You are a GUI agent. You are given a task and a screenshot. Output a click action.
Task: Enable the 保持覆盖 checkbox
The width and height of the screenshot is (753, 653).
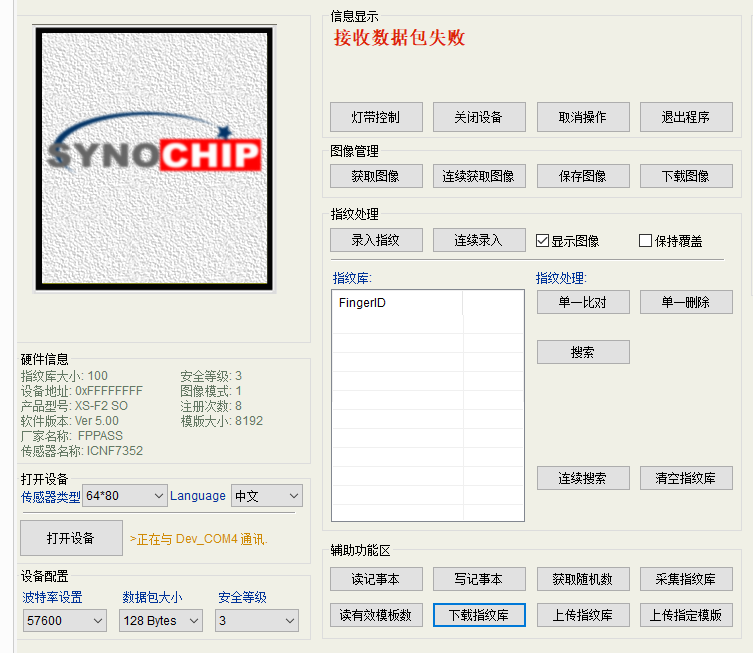click(646, 241)
